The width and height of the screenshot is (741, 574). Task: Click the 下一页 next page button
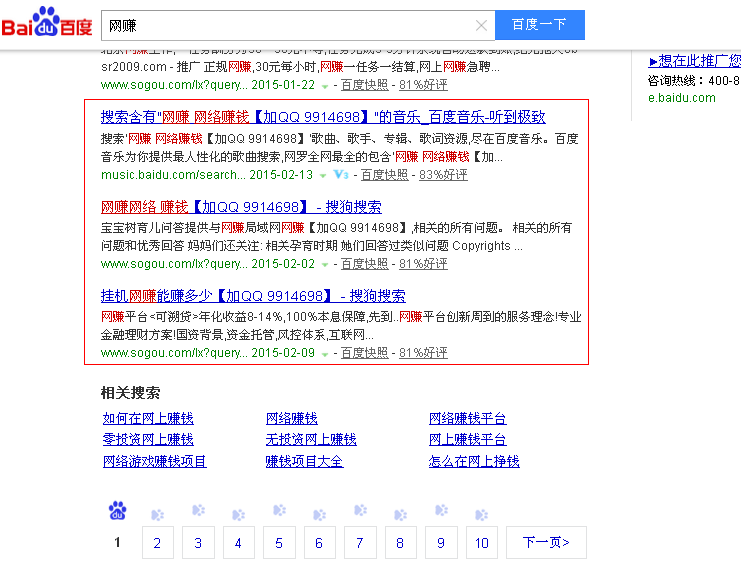[x=545, y=543]
